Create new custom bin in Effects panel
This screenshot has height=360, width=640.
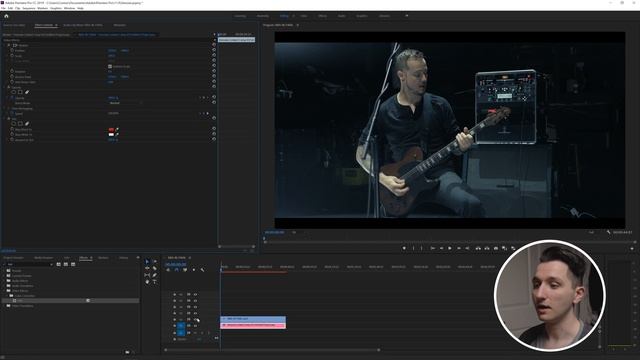pyautogui.click(x=127, y=352)
